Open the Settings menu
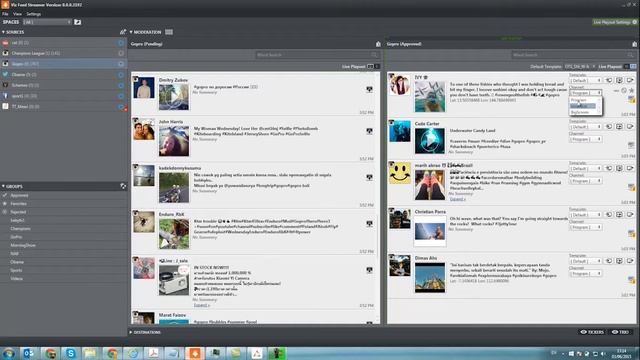Image resolution: width=640 pixels, height=360 pixels. point(33,14)
